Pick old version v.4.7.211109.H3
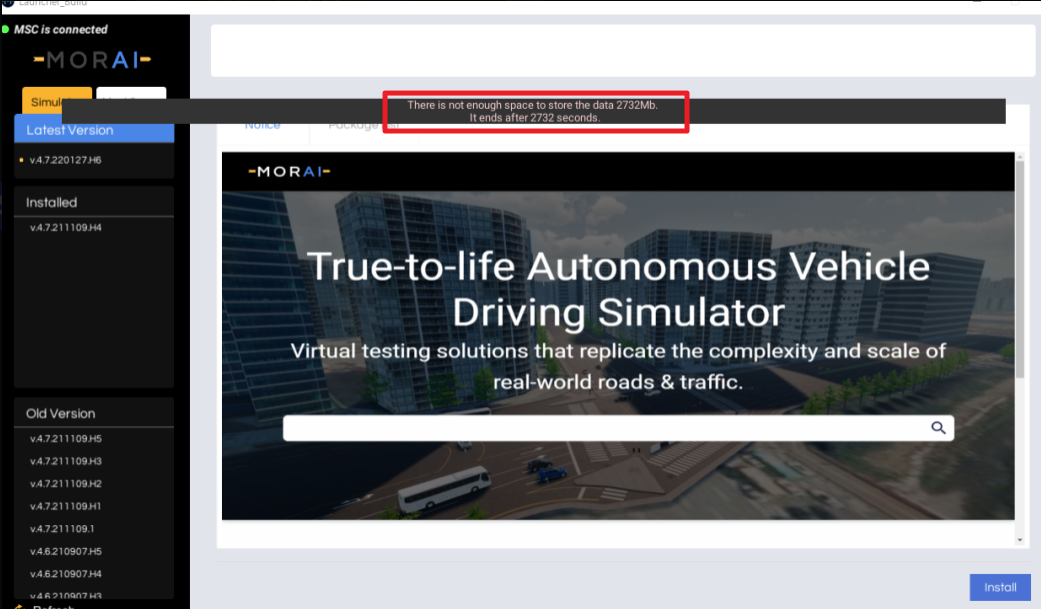Image resolution: width=1041 pixels, height=609 pixels. click(x=66, y=461)
